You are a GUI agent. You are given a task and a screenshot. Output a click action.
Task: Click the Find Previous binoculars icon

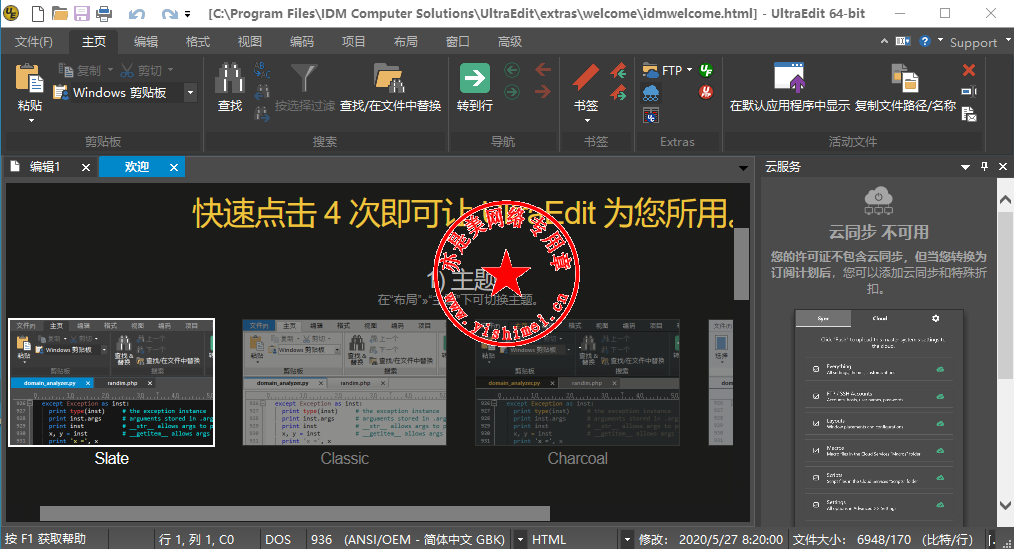click(262, 92)
